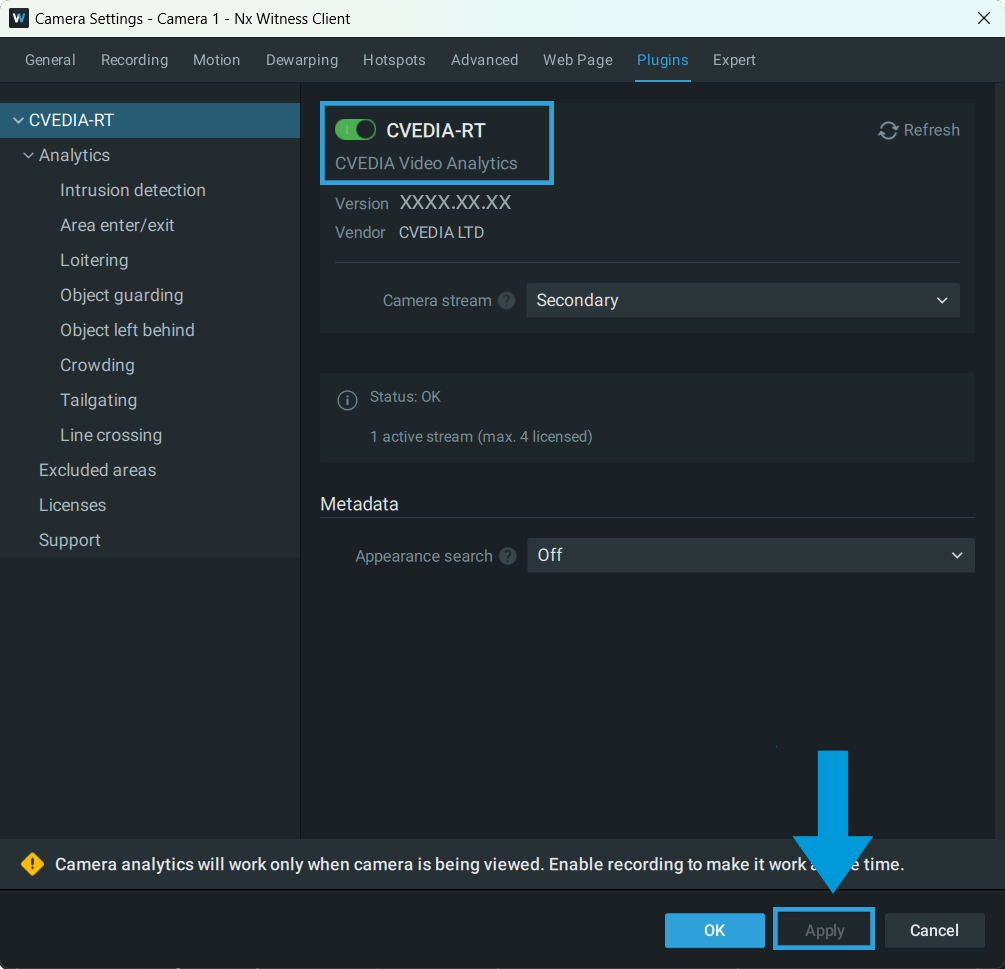Open the Appearance search dropdown
Image resolution: width=1005 pixels, height=969 pixels.
point(750,556)
